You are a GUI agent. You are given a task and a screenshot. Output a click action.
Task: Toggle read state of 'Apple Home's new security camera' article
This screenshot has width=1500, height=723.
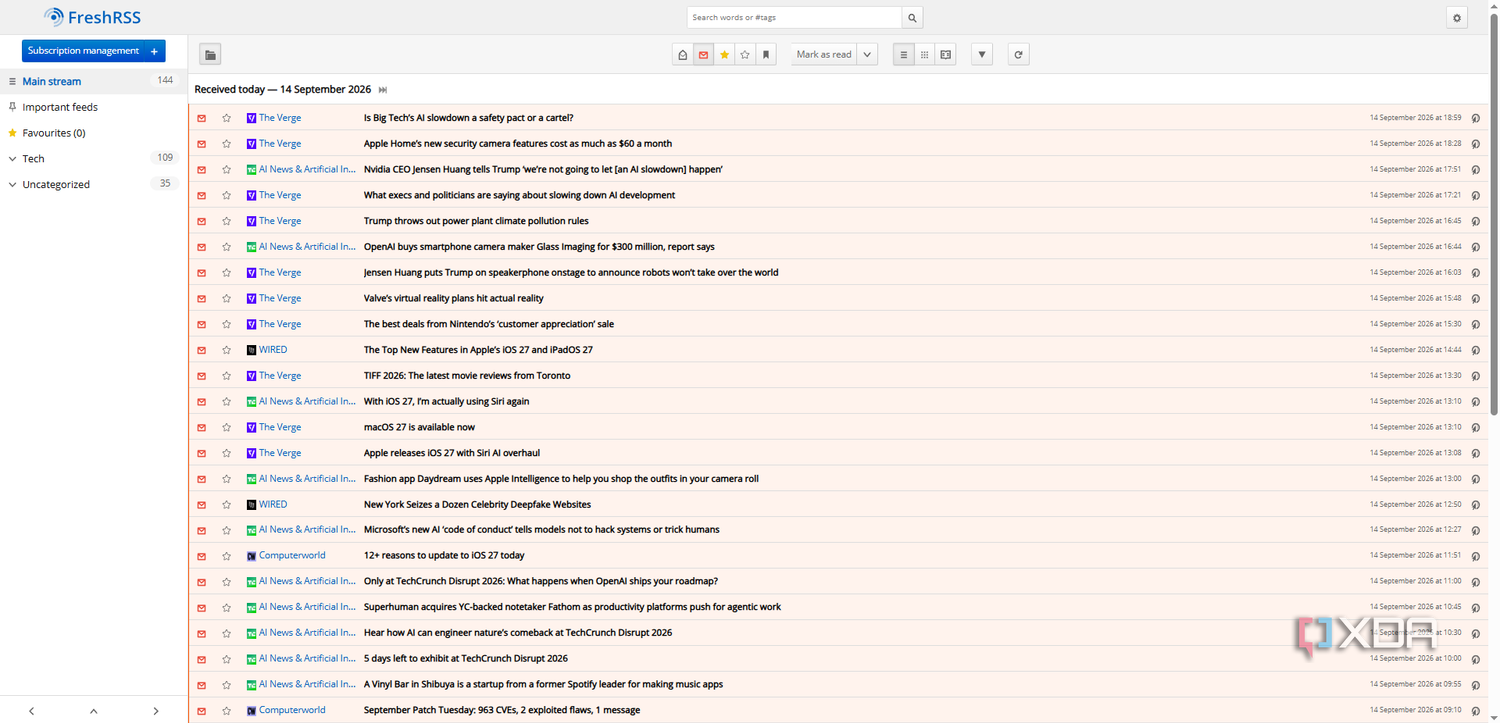point(202,144)
